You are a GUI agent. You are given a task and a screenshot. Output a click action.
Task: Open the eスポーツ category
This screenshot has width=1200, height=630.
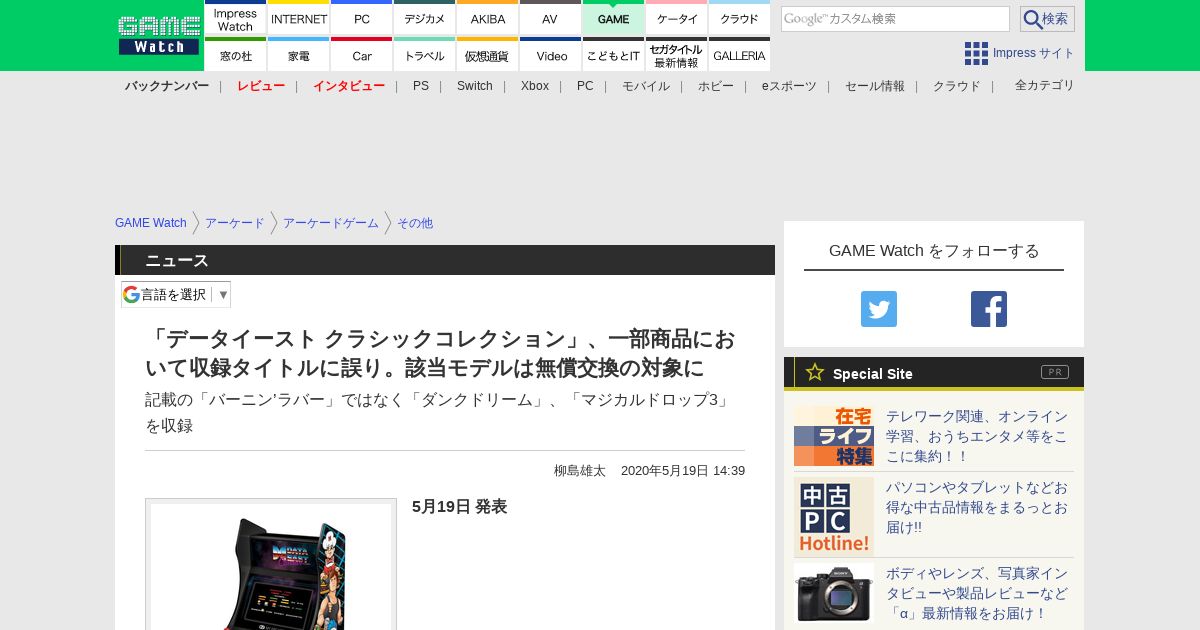789,86
